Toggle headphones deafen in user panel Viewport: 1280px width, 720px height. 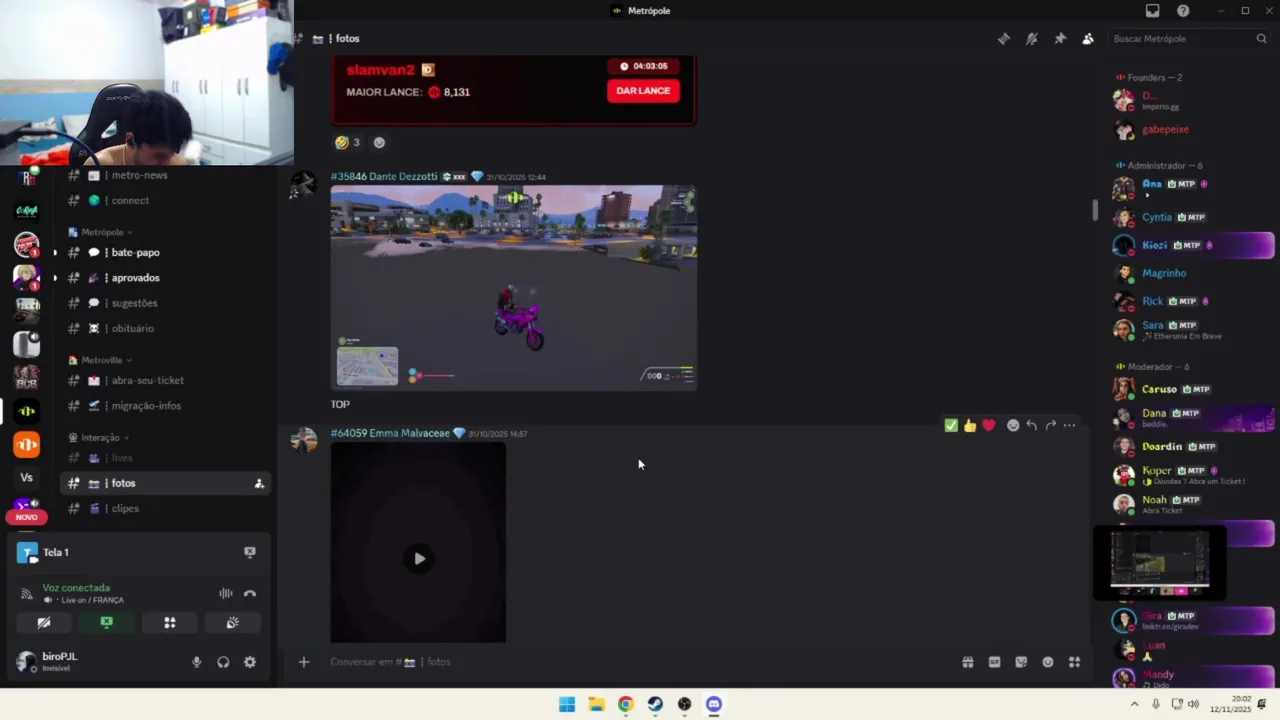point(223,662)
